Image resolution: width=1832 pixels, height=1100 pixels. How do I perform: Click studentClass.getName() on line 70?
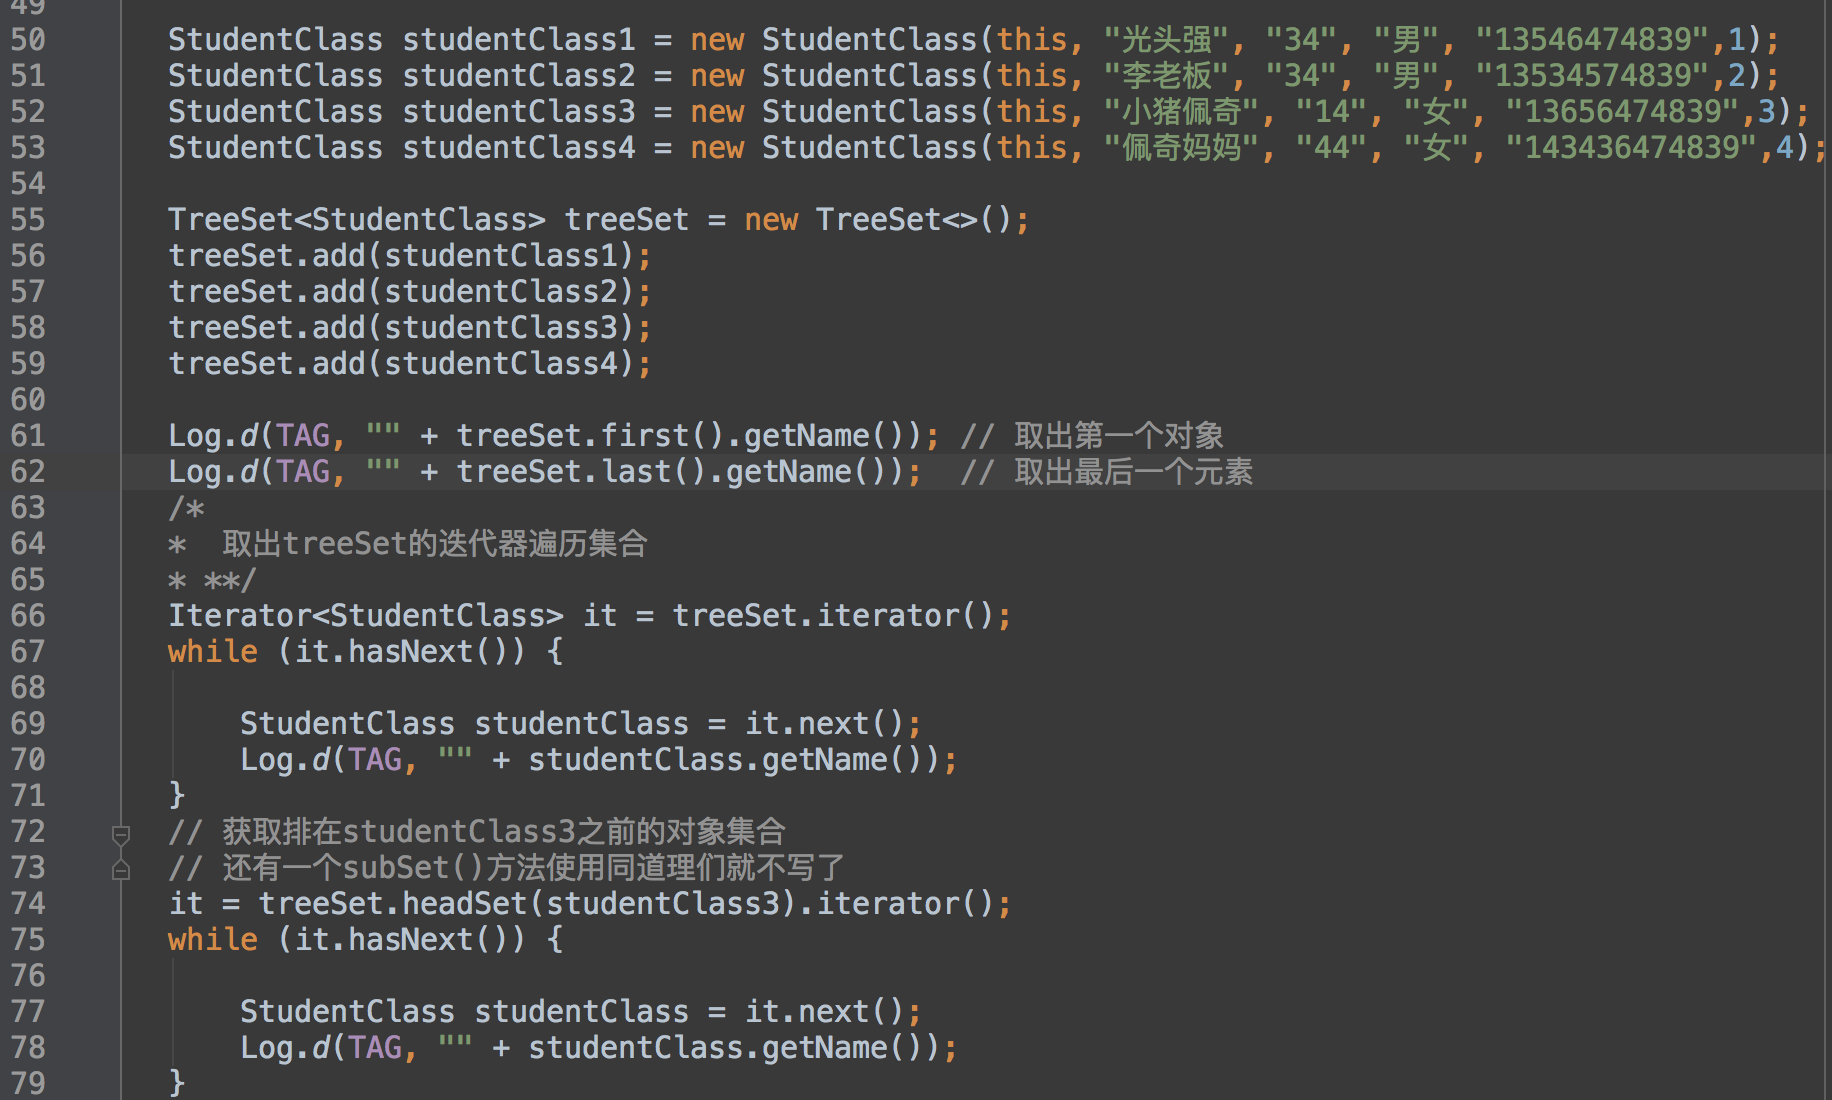734,760
